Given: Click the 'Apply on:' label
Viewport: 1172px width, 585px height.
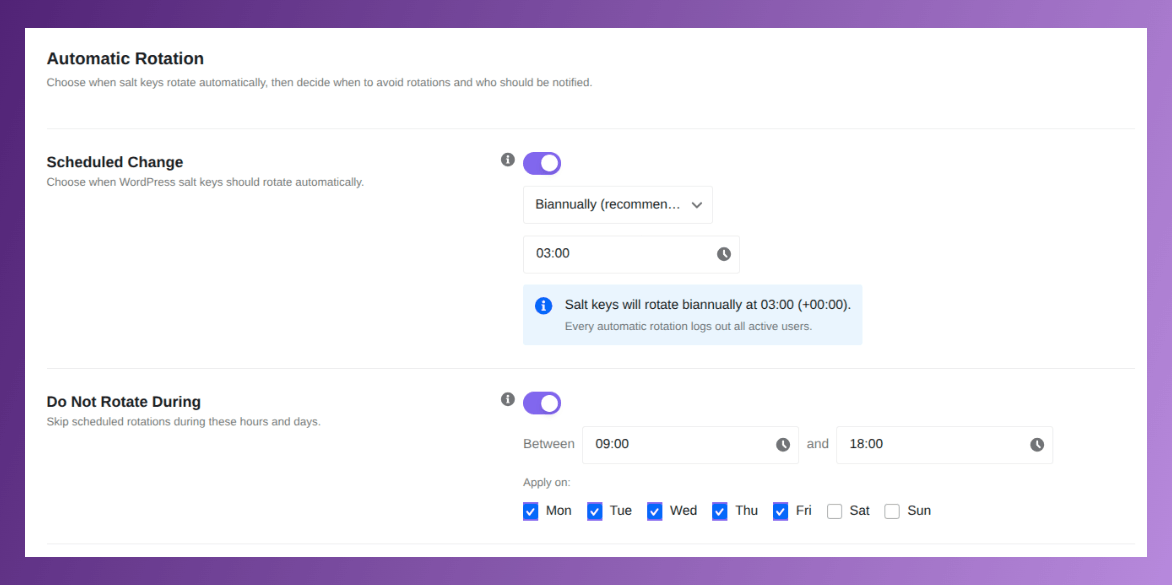Looking at the screenshot, I should [546, 483].
